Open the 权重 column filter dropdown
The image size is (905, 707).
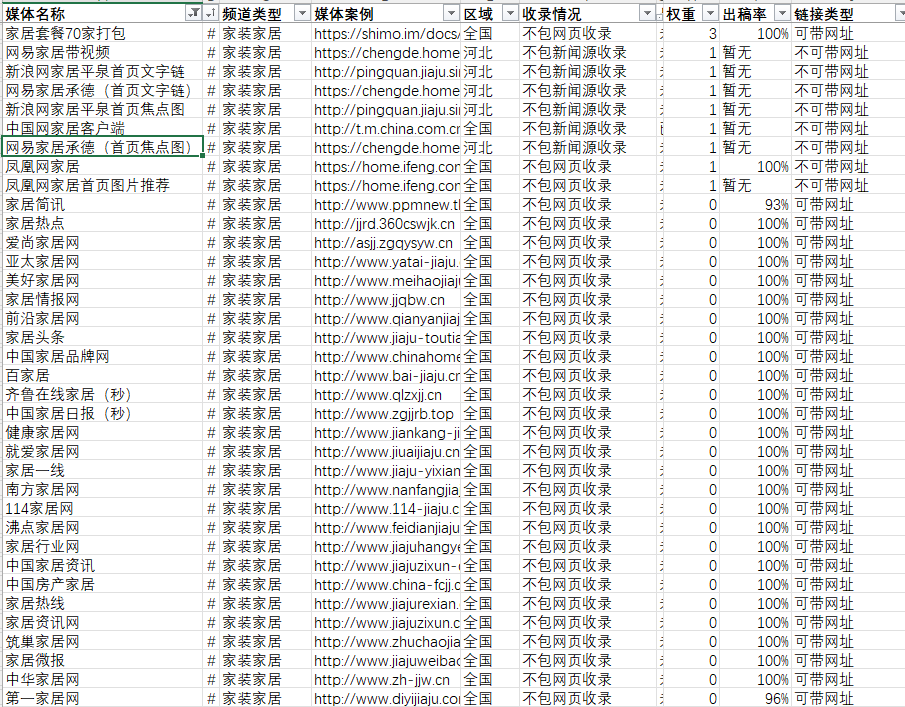(709, 14)
